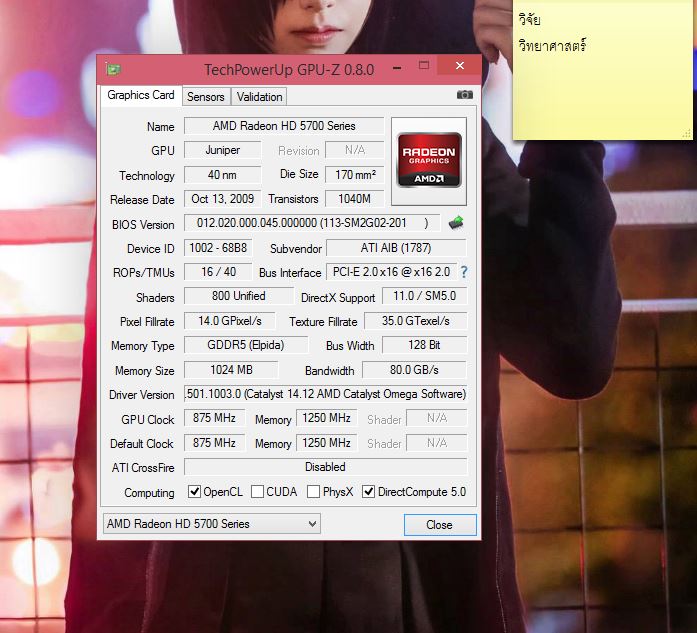Switch to the Graphics Card tab

[141, 95]
